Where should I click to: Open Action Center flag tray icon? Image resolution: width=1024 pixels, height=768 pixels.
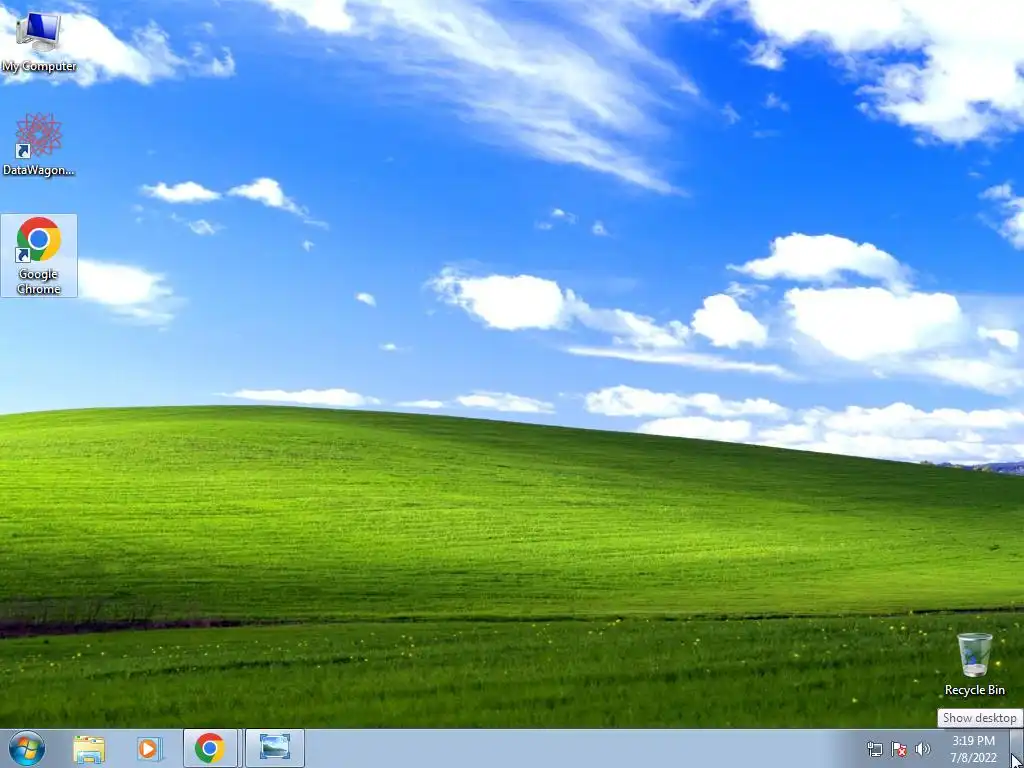click(899, 749)
